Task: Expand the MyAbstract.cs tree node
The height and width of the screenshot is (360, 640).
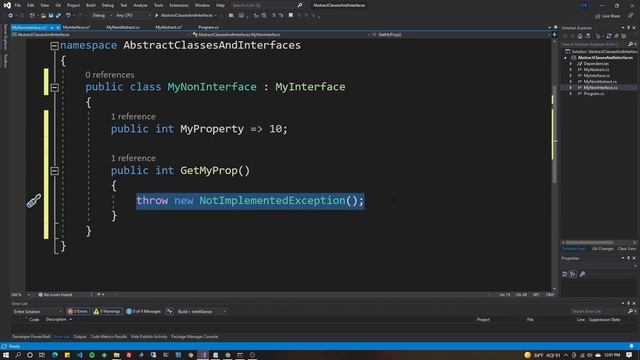Action: (x=571, y=70)
